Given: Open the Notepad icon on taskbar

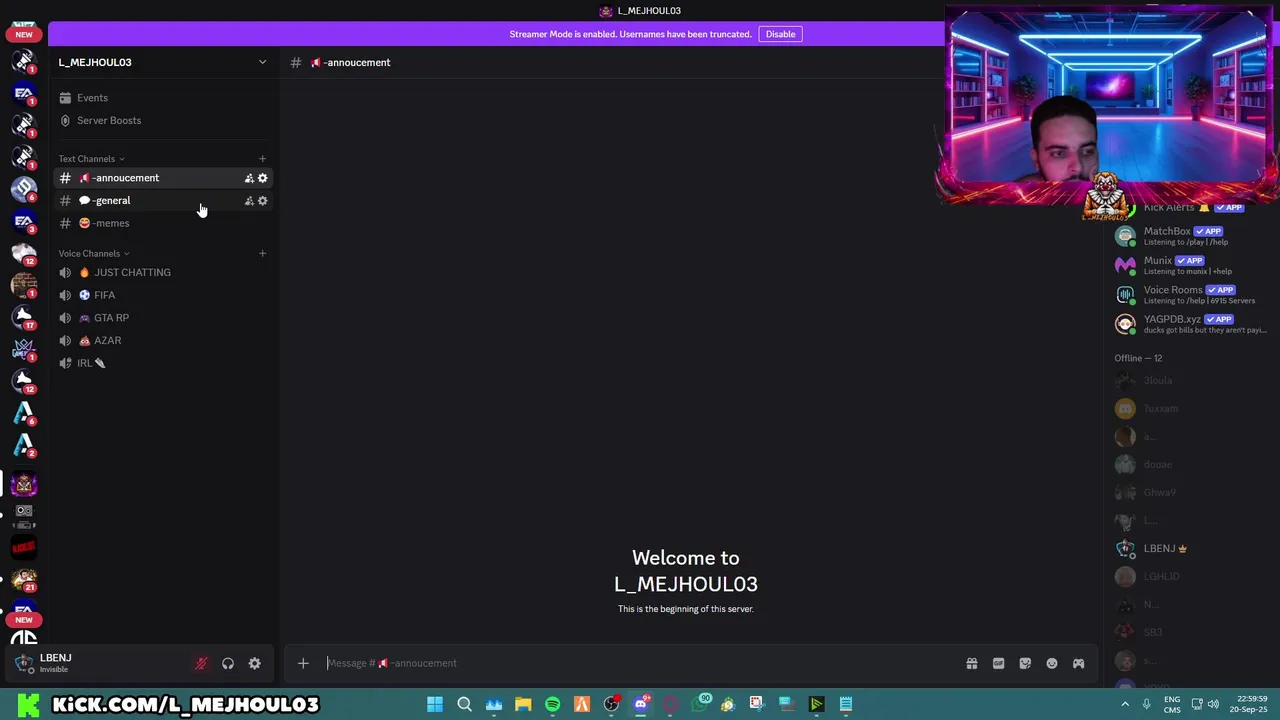Looking at the screenshot, I should point(846,704).
